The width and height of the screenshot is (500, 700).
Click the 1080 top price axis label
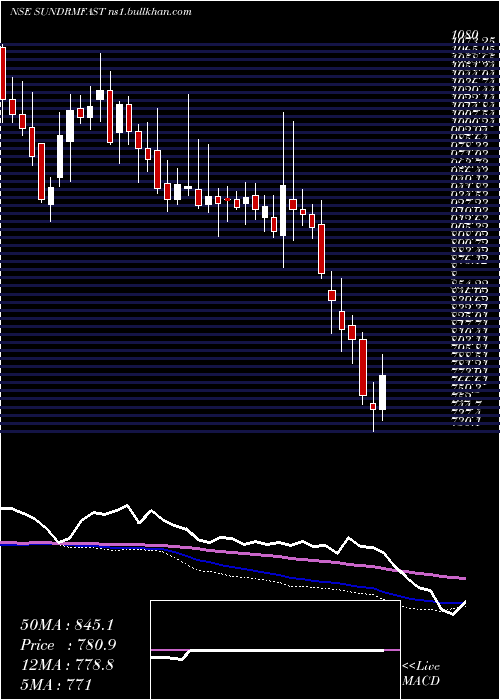(465, 35)
